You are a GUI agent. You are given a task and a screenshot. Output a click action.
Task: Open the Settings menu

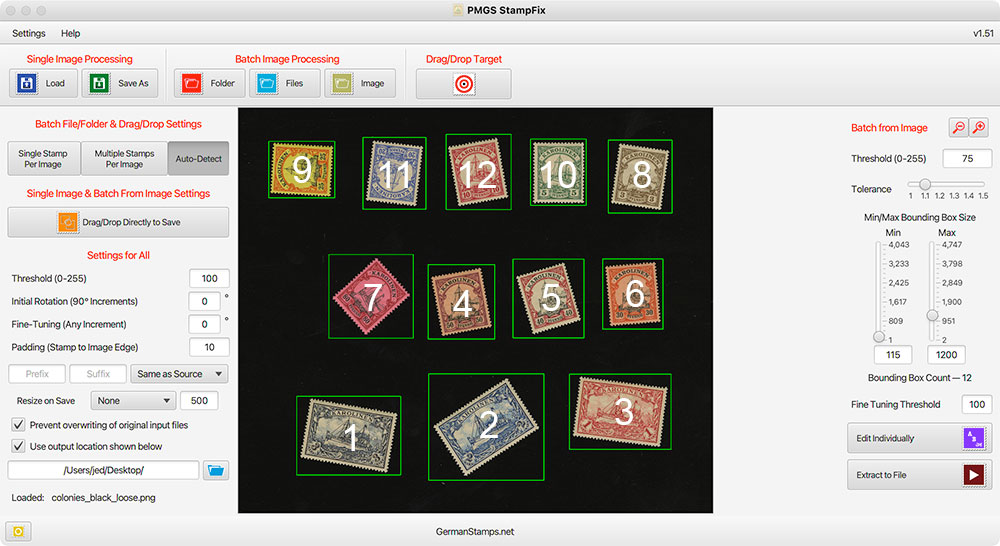point(29,33)
